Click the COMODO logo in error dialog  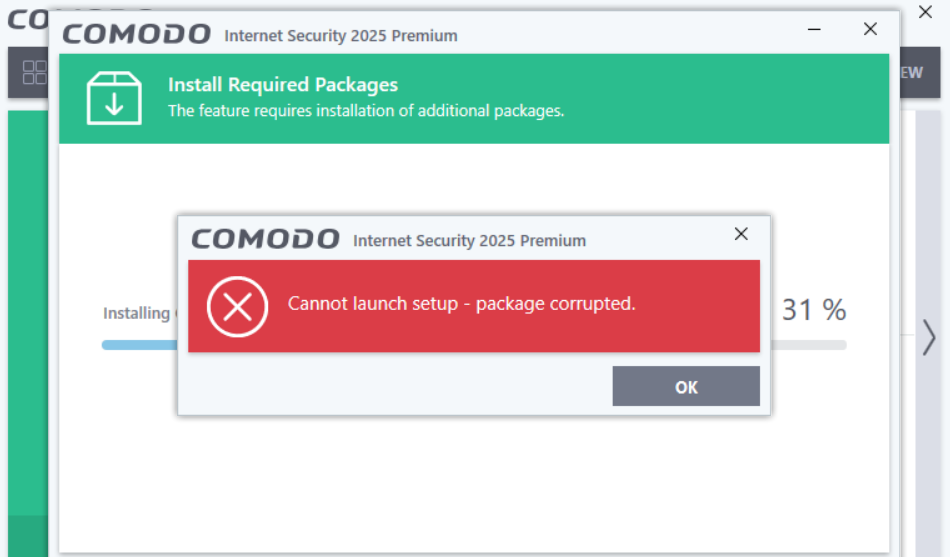tap(265, 240)
